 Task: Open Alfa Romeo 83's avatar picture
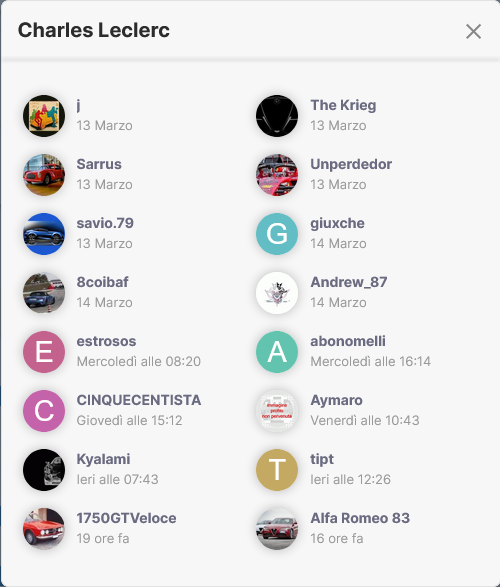[277, 529]
